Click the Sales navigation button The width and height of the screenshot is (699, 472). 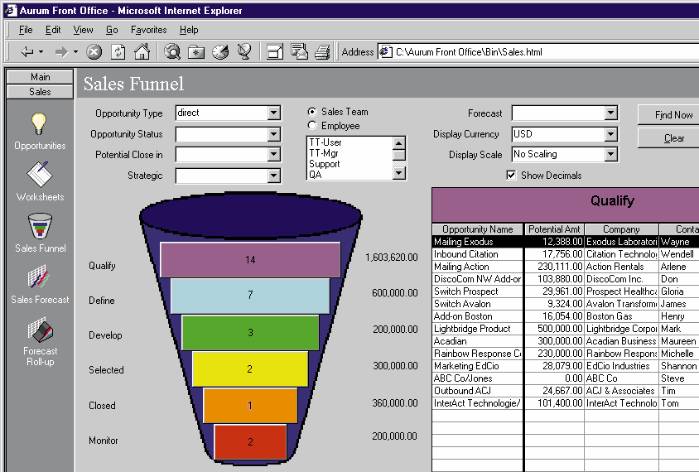(40, 91)
